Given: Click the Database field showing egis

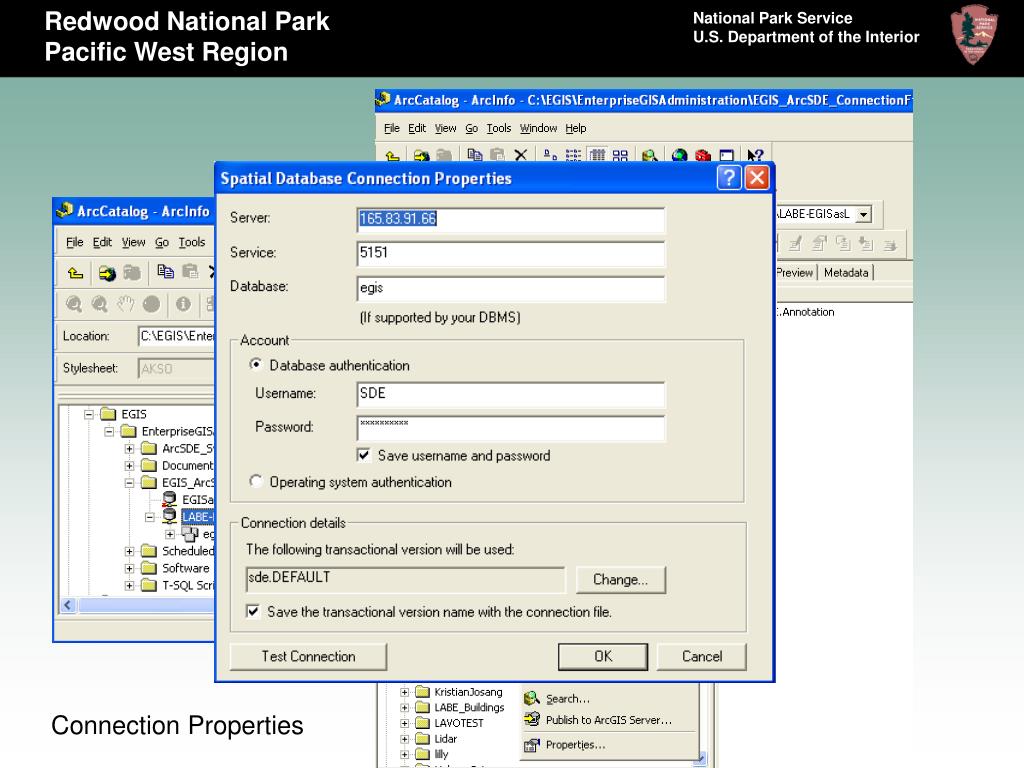Looking at the screenshot, I should (x=511, y=288).
